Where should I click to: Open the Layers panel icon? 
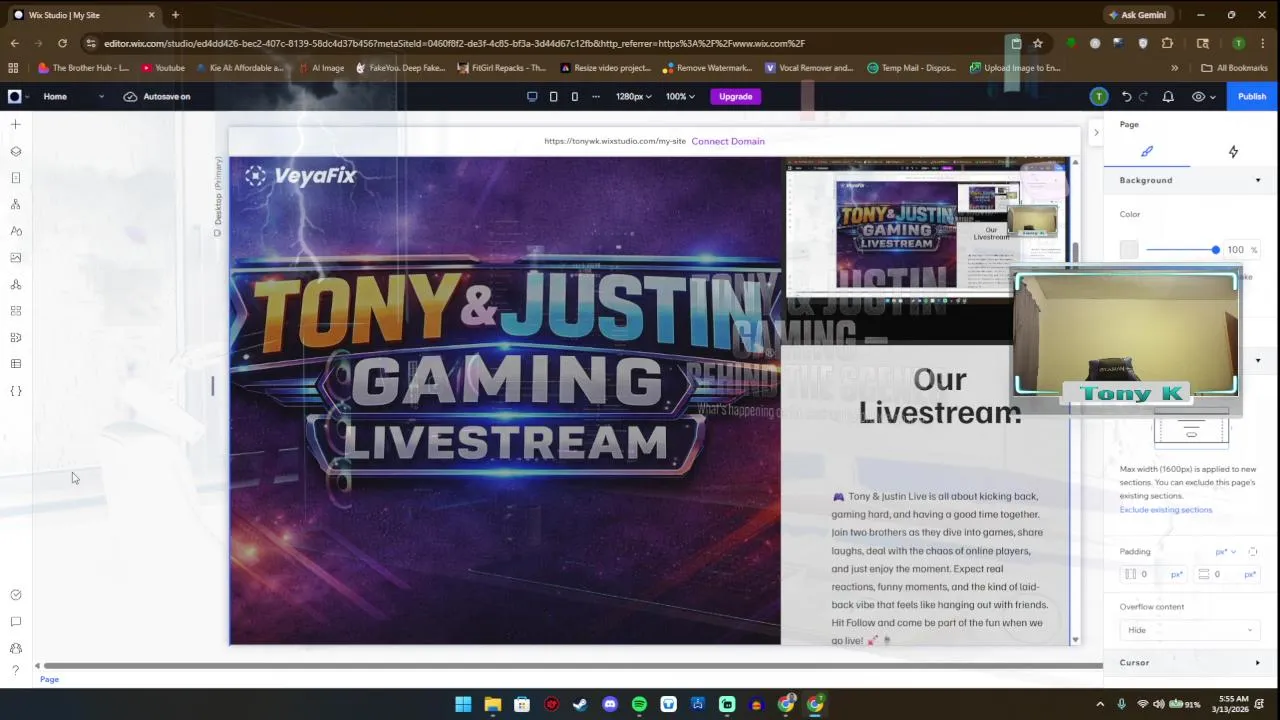(x=15, y=152)
